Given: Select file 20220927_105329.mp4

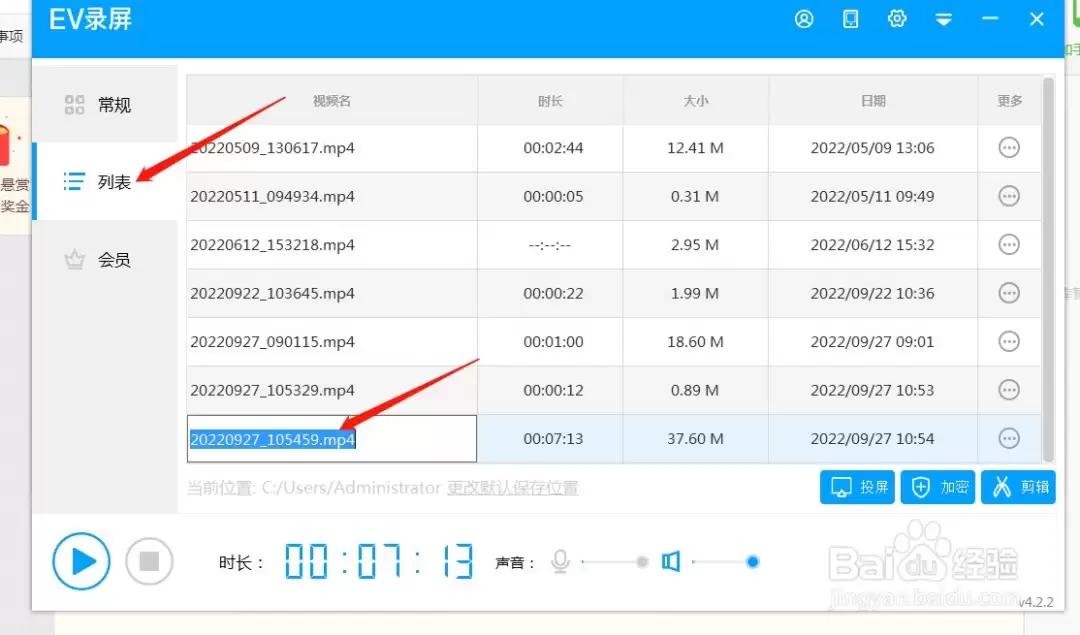Looking at the screenshot, I should tap(272, 391).
